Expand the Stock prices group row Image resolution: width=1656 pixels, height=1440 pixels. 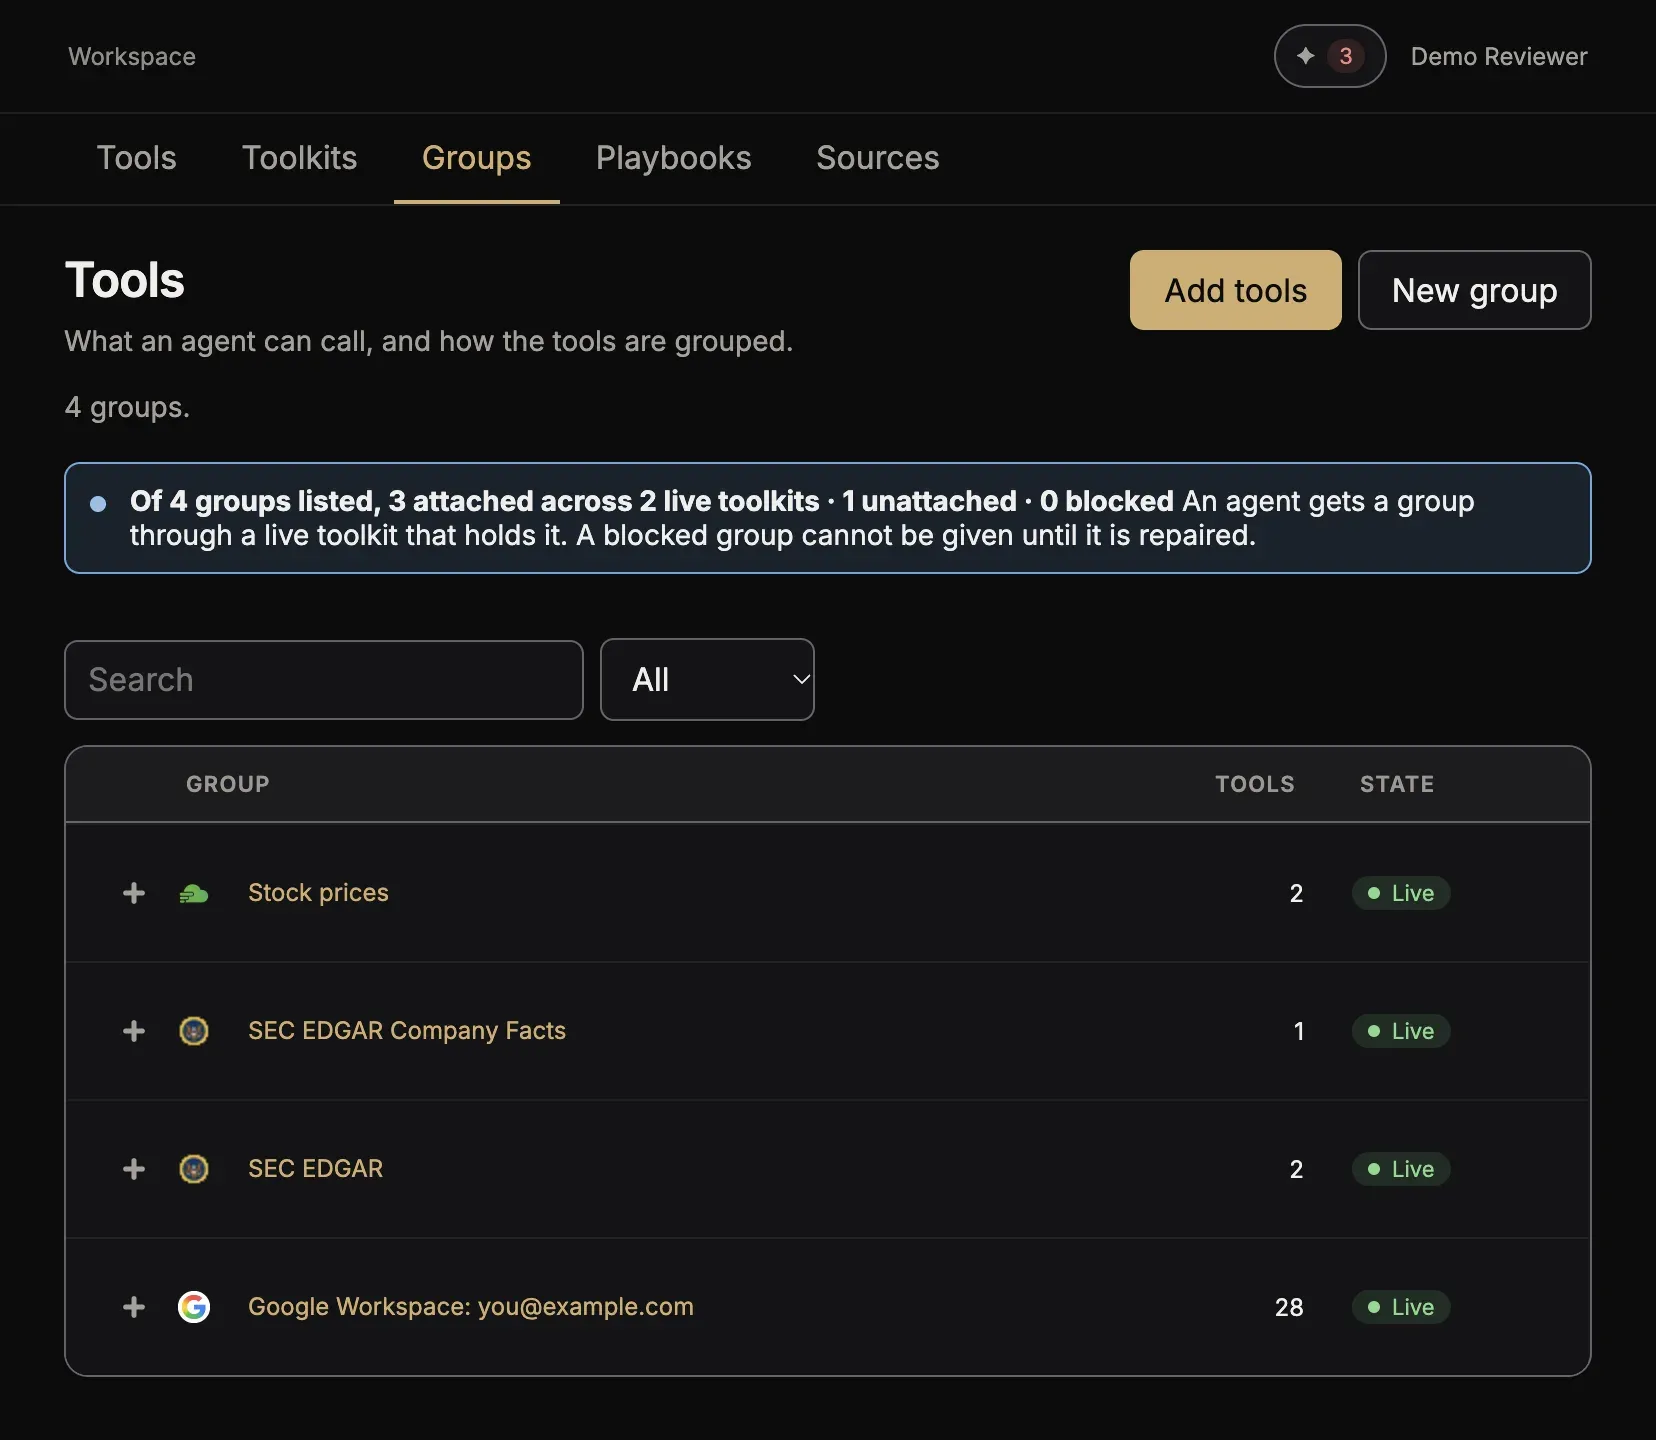(134, 893)
